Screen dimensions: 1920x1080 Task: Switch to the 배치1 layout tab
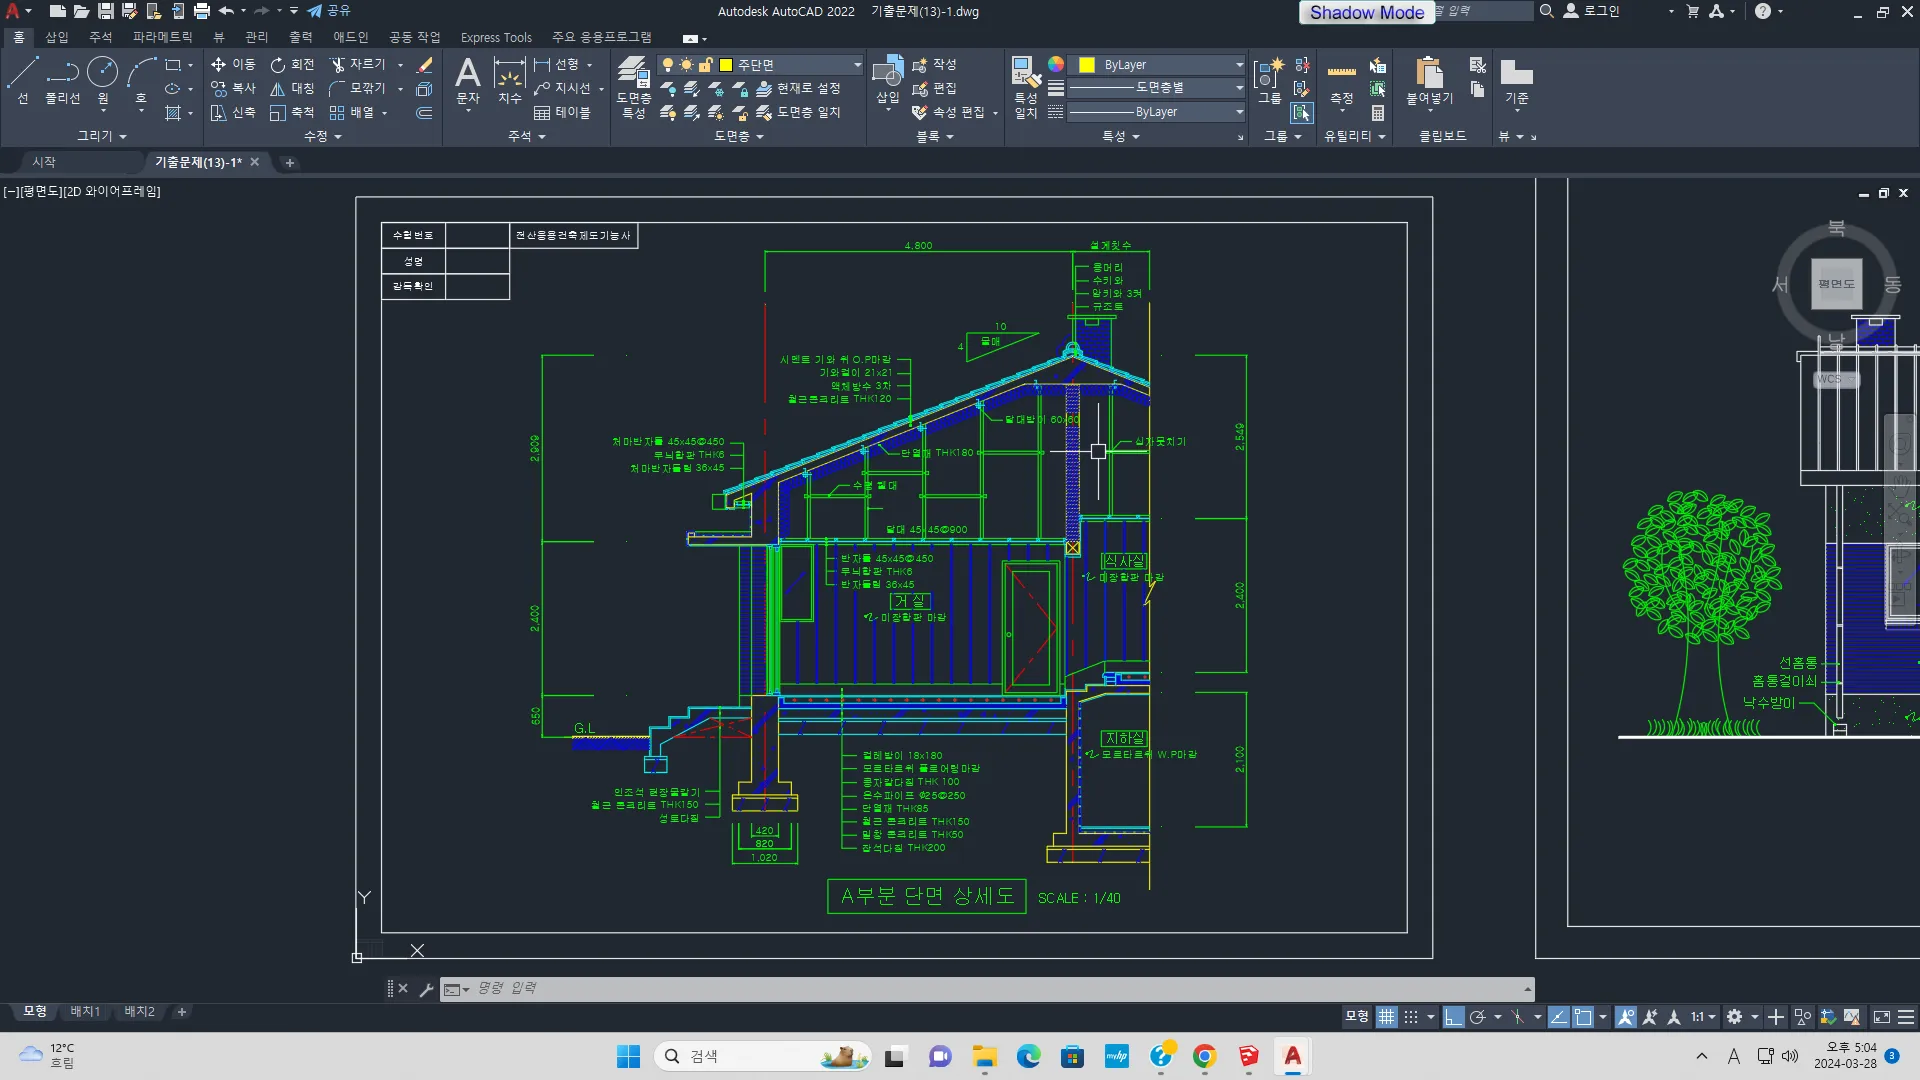(85, 1012)
